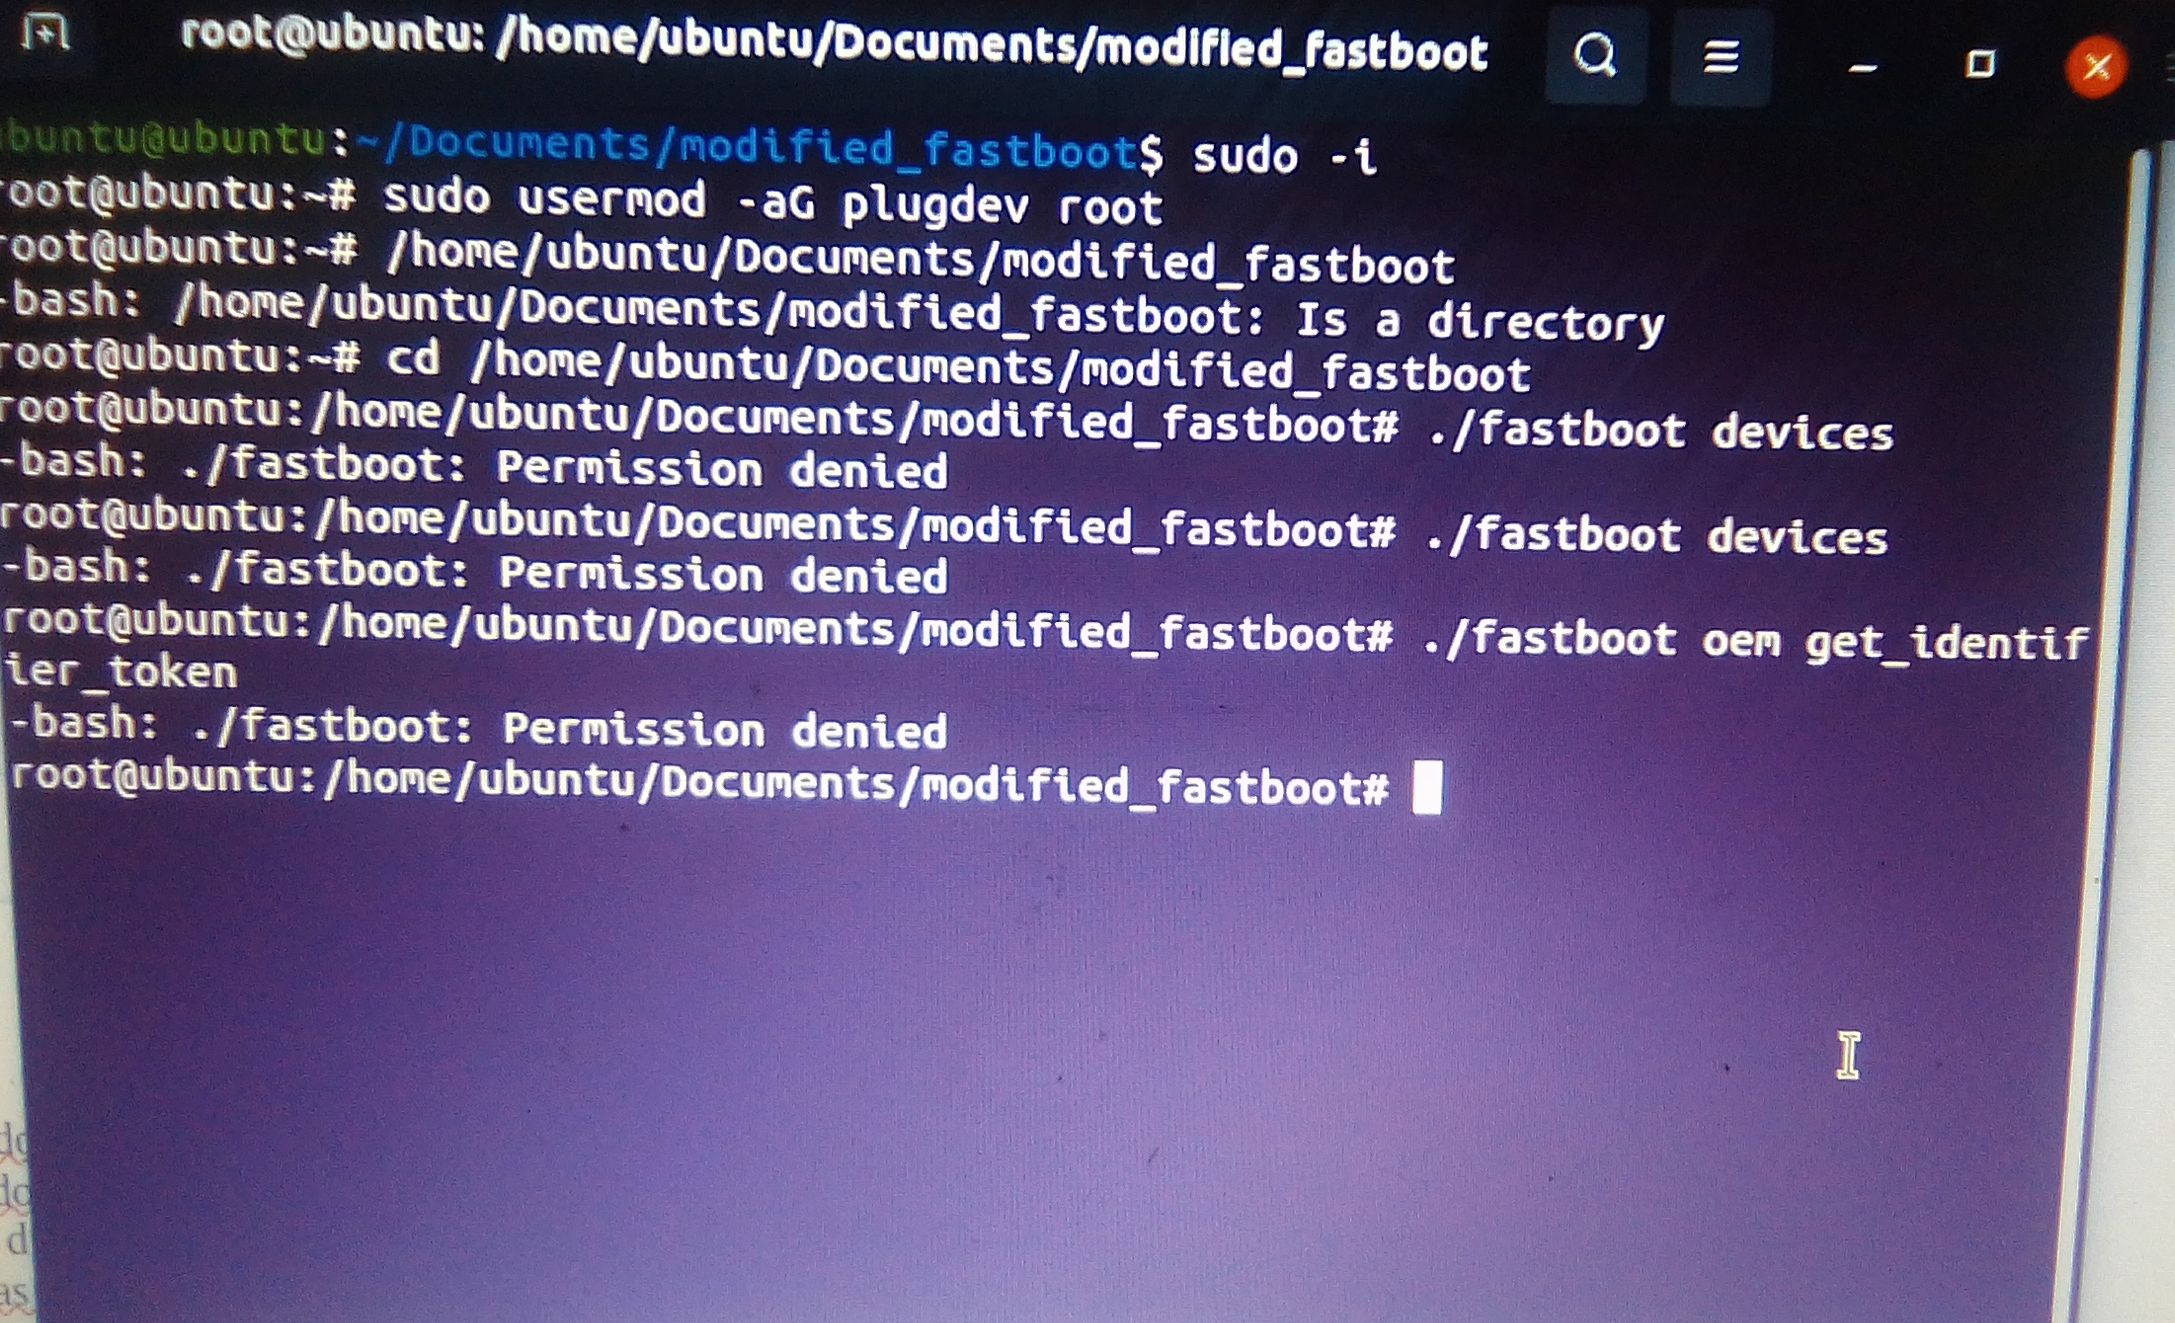Close the terminal window

[2096, 68]
